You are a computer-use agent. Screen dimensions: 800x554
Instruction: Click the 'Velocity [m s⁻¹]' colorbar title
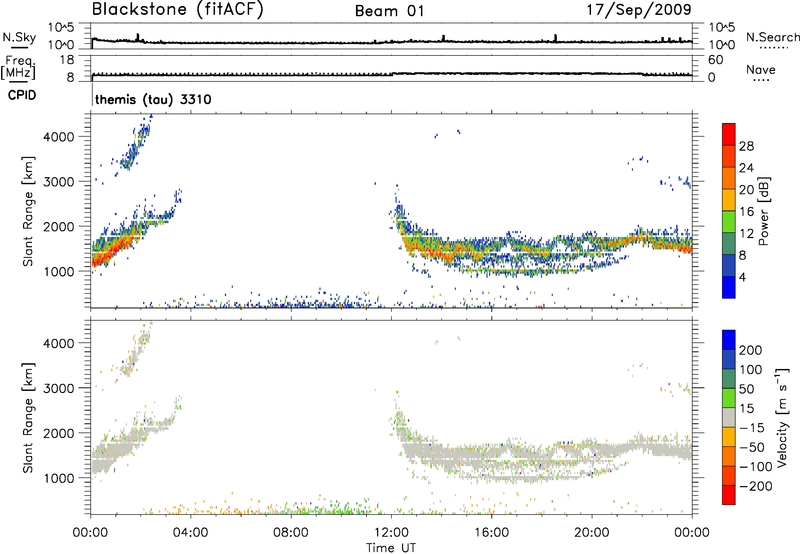pos(782,417)
